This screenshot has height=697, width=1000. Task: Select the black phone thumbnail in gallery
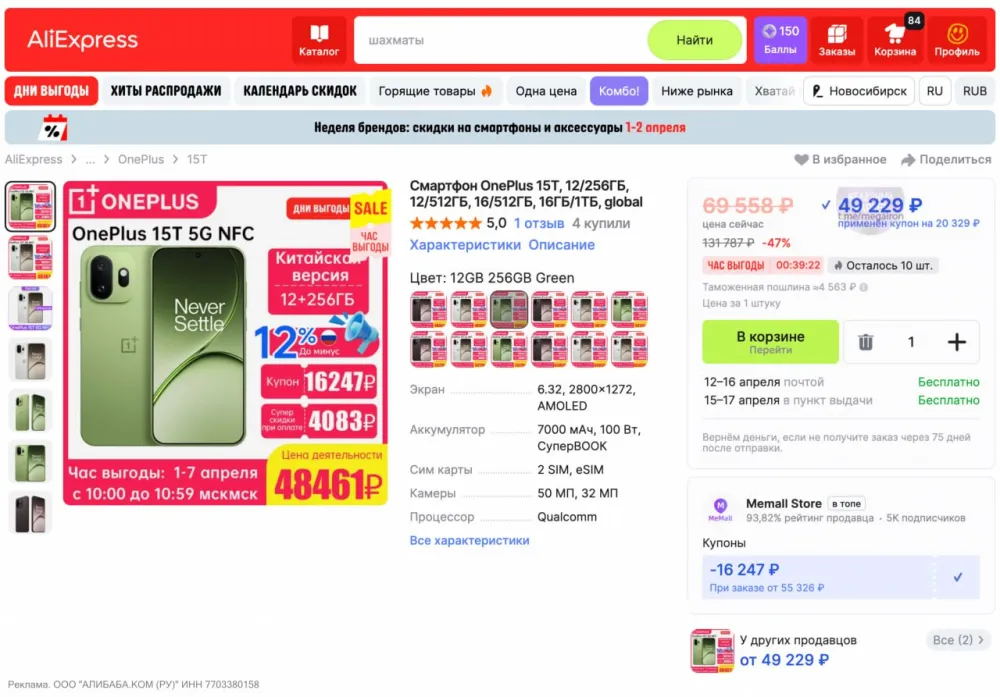click(30, 513)
